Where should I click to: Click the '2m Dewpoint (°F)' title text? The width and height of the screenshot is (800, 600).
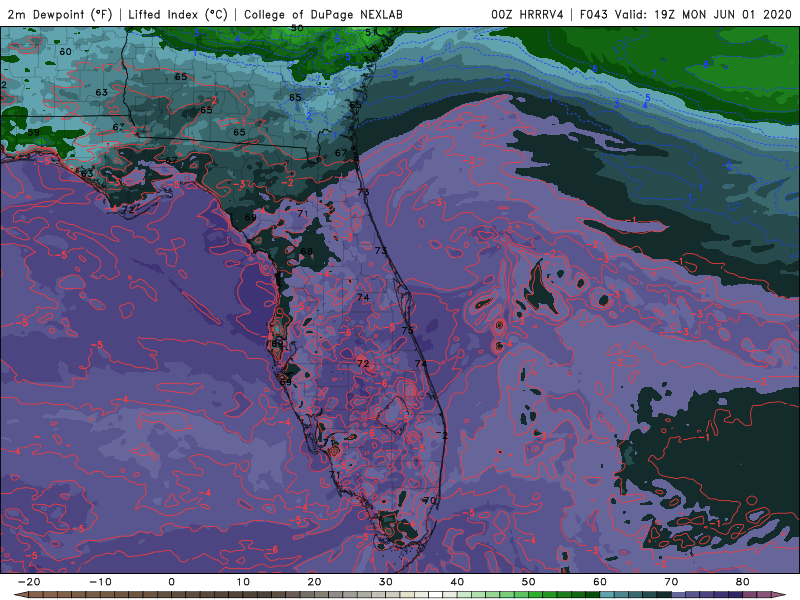[x=60, y=15]
